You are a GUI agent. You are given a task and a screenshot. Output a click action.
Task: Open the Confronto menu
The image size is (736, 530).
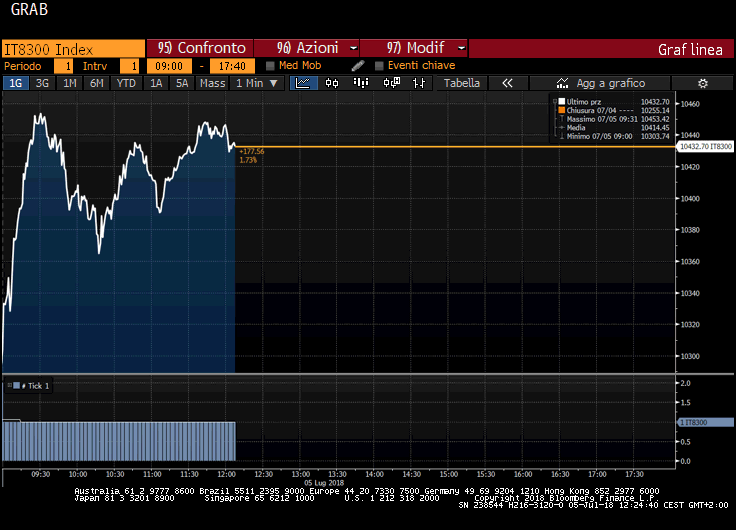(201, 48)
